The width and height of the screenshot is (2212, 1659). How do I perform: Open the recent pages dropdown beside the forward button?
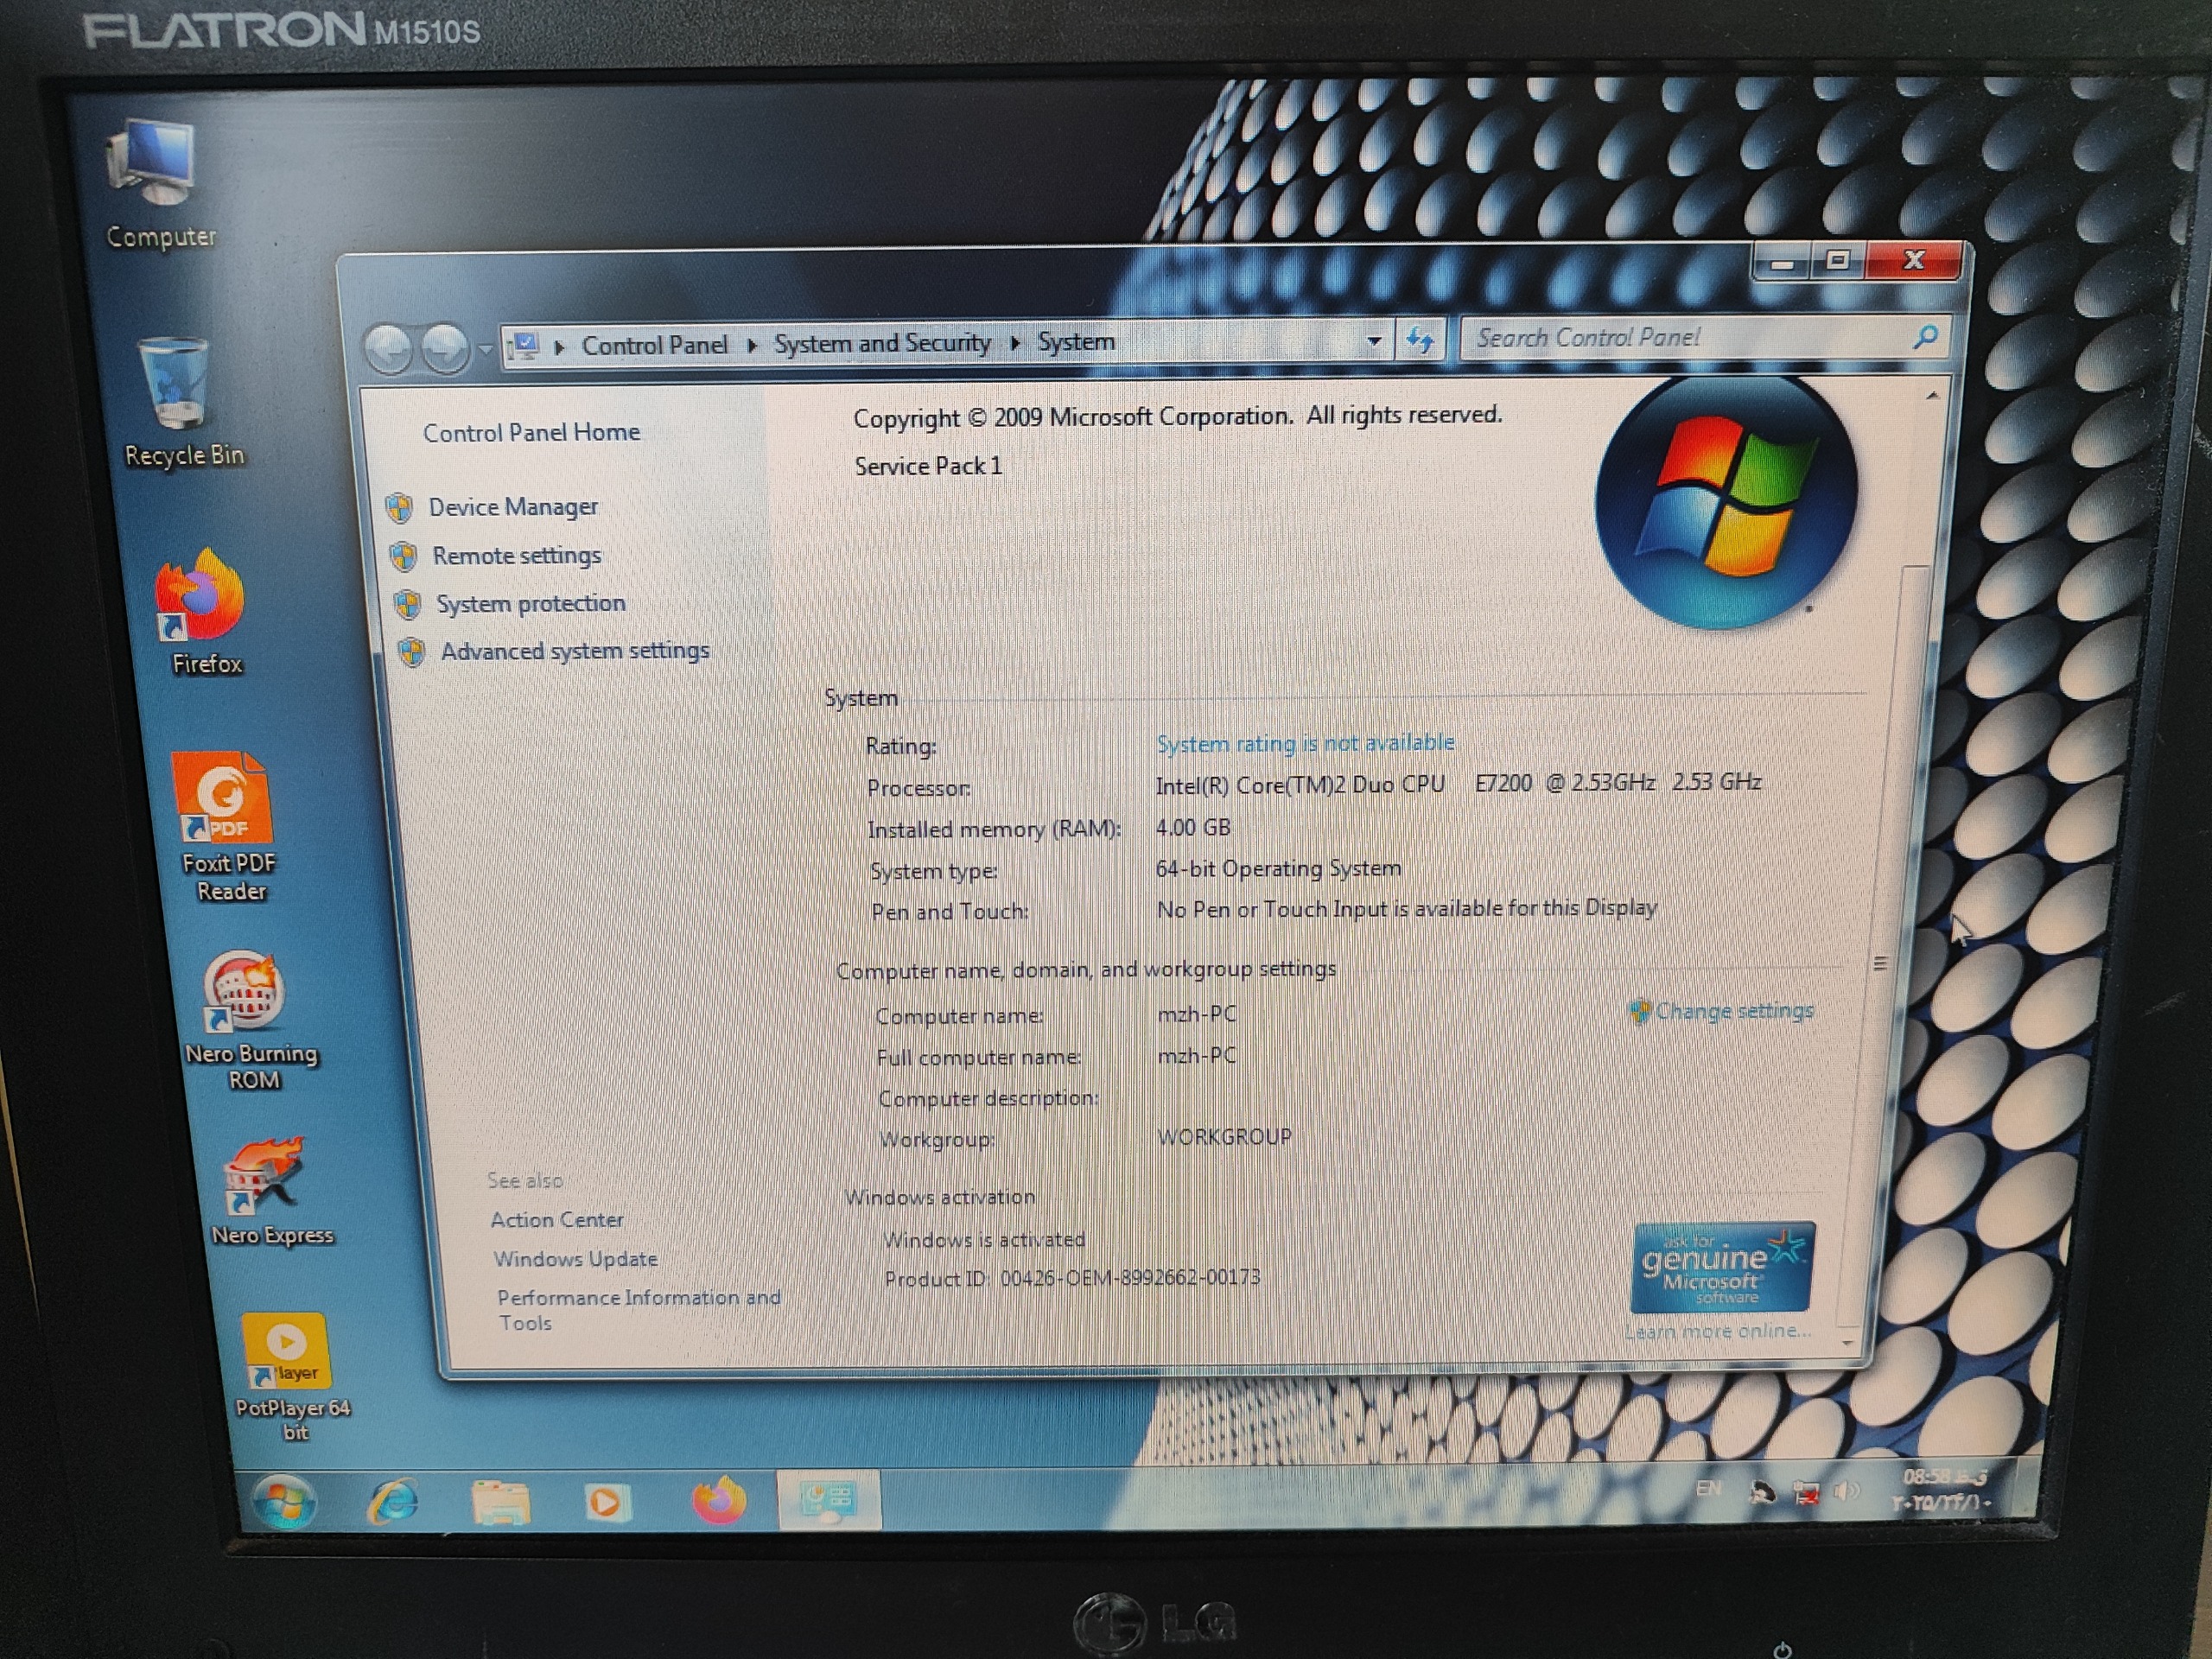[486, 349]
